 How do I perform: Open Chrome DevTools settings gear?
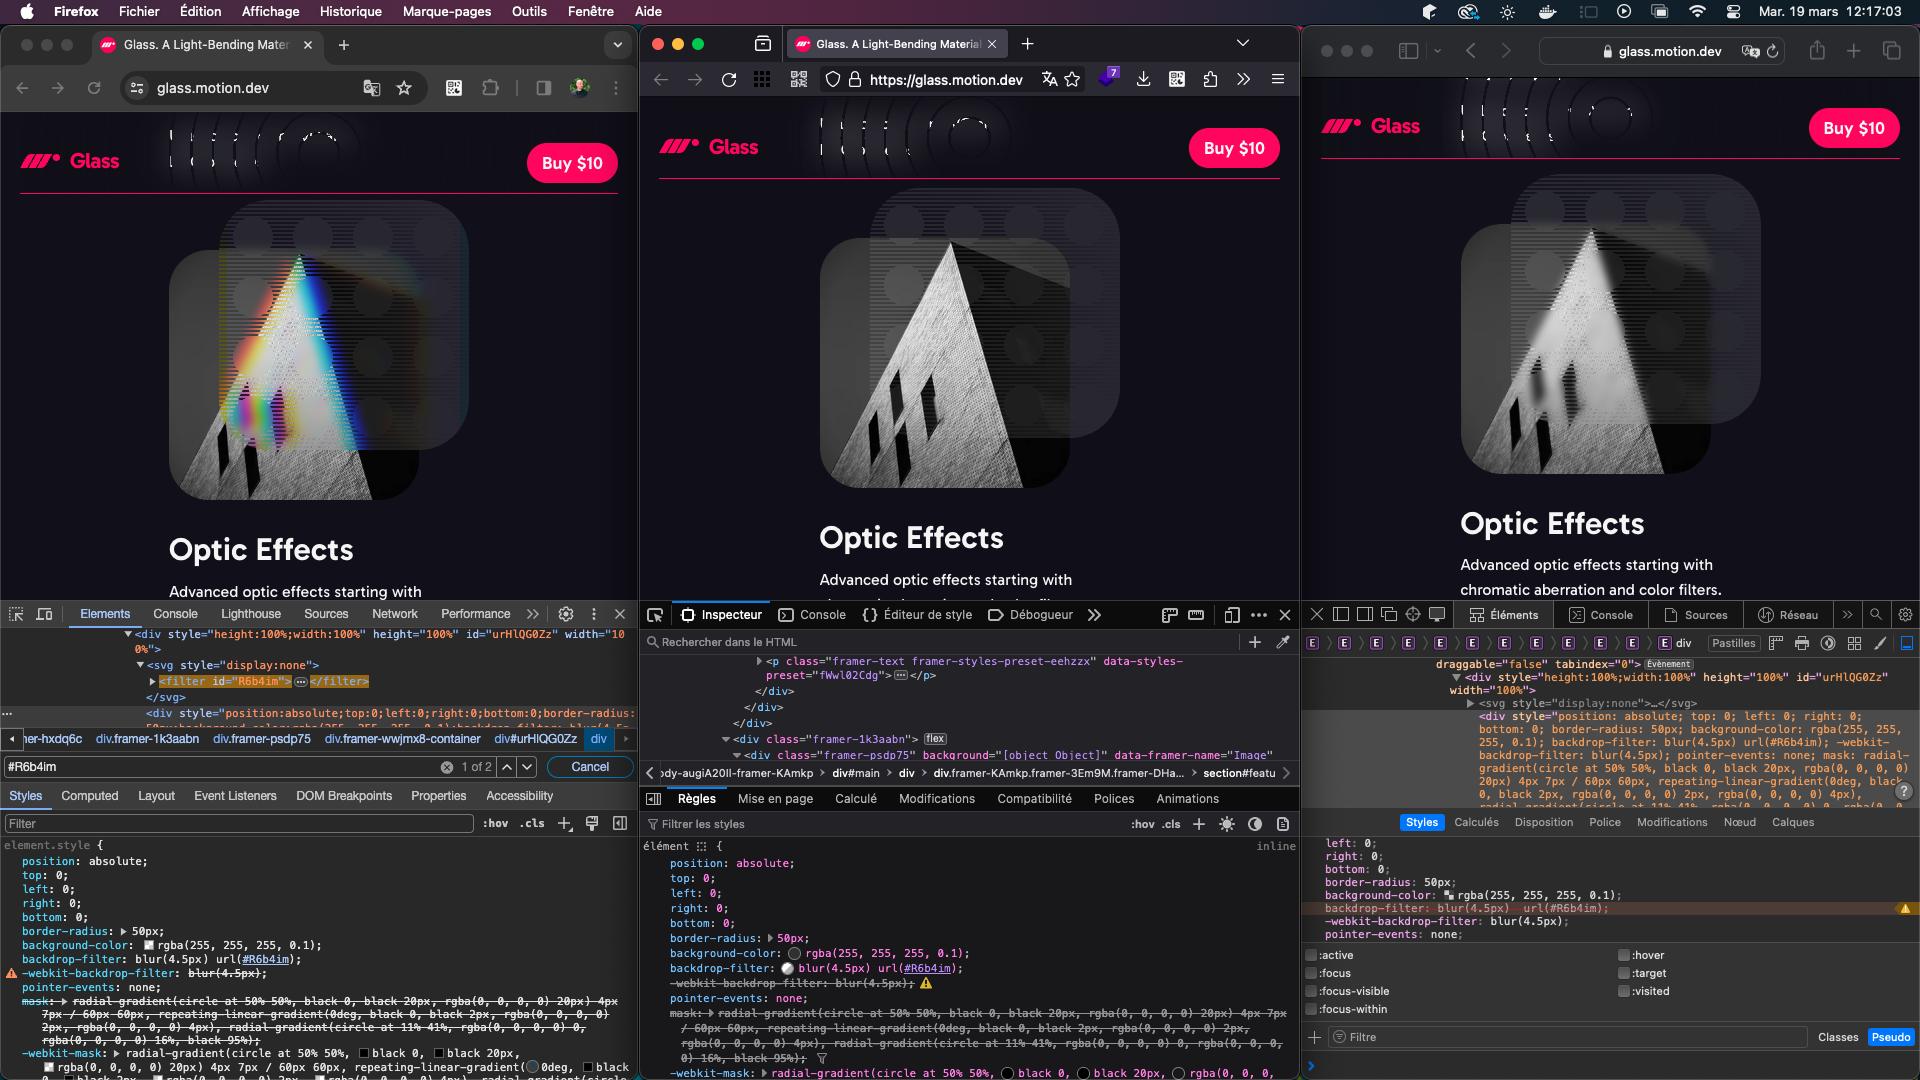[x=566, y=614]
